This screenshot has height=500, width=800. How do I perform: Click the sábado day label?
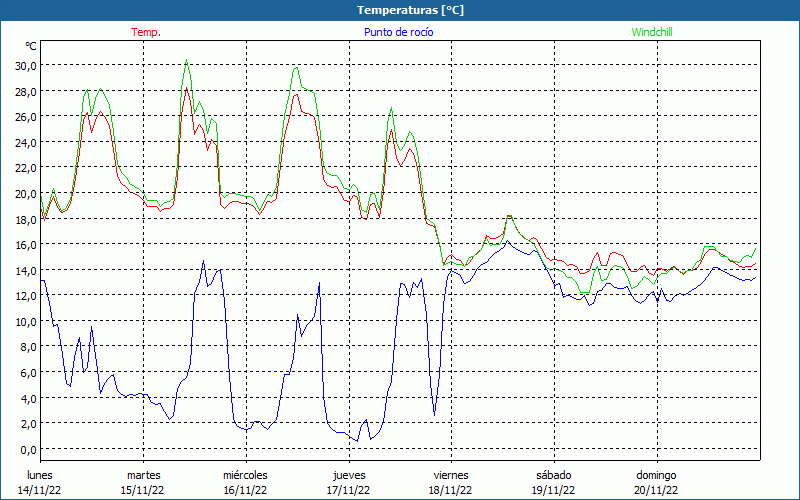click(x=554, y=475)
